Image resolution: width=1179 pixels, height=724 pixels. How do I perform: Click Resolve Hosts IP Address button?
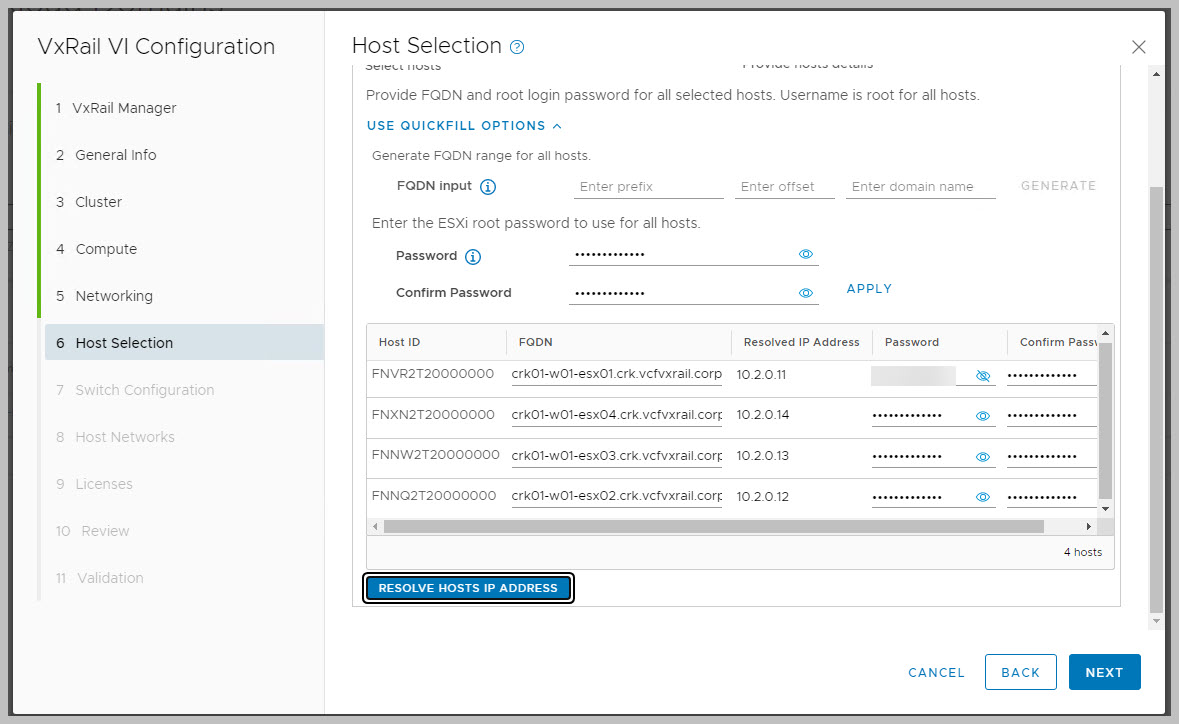coord(468,588)
